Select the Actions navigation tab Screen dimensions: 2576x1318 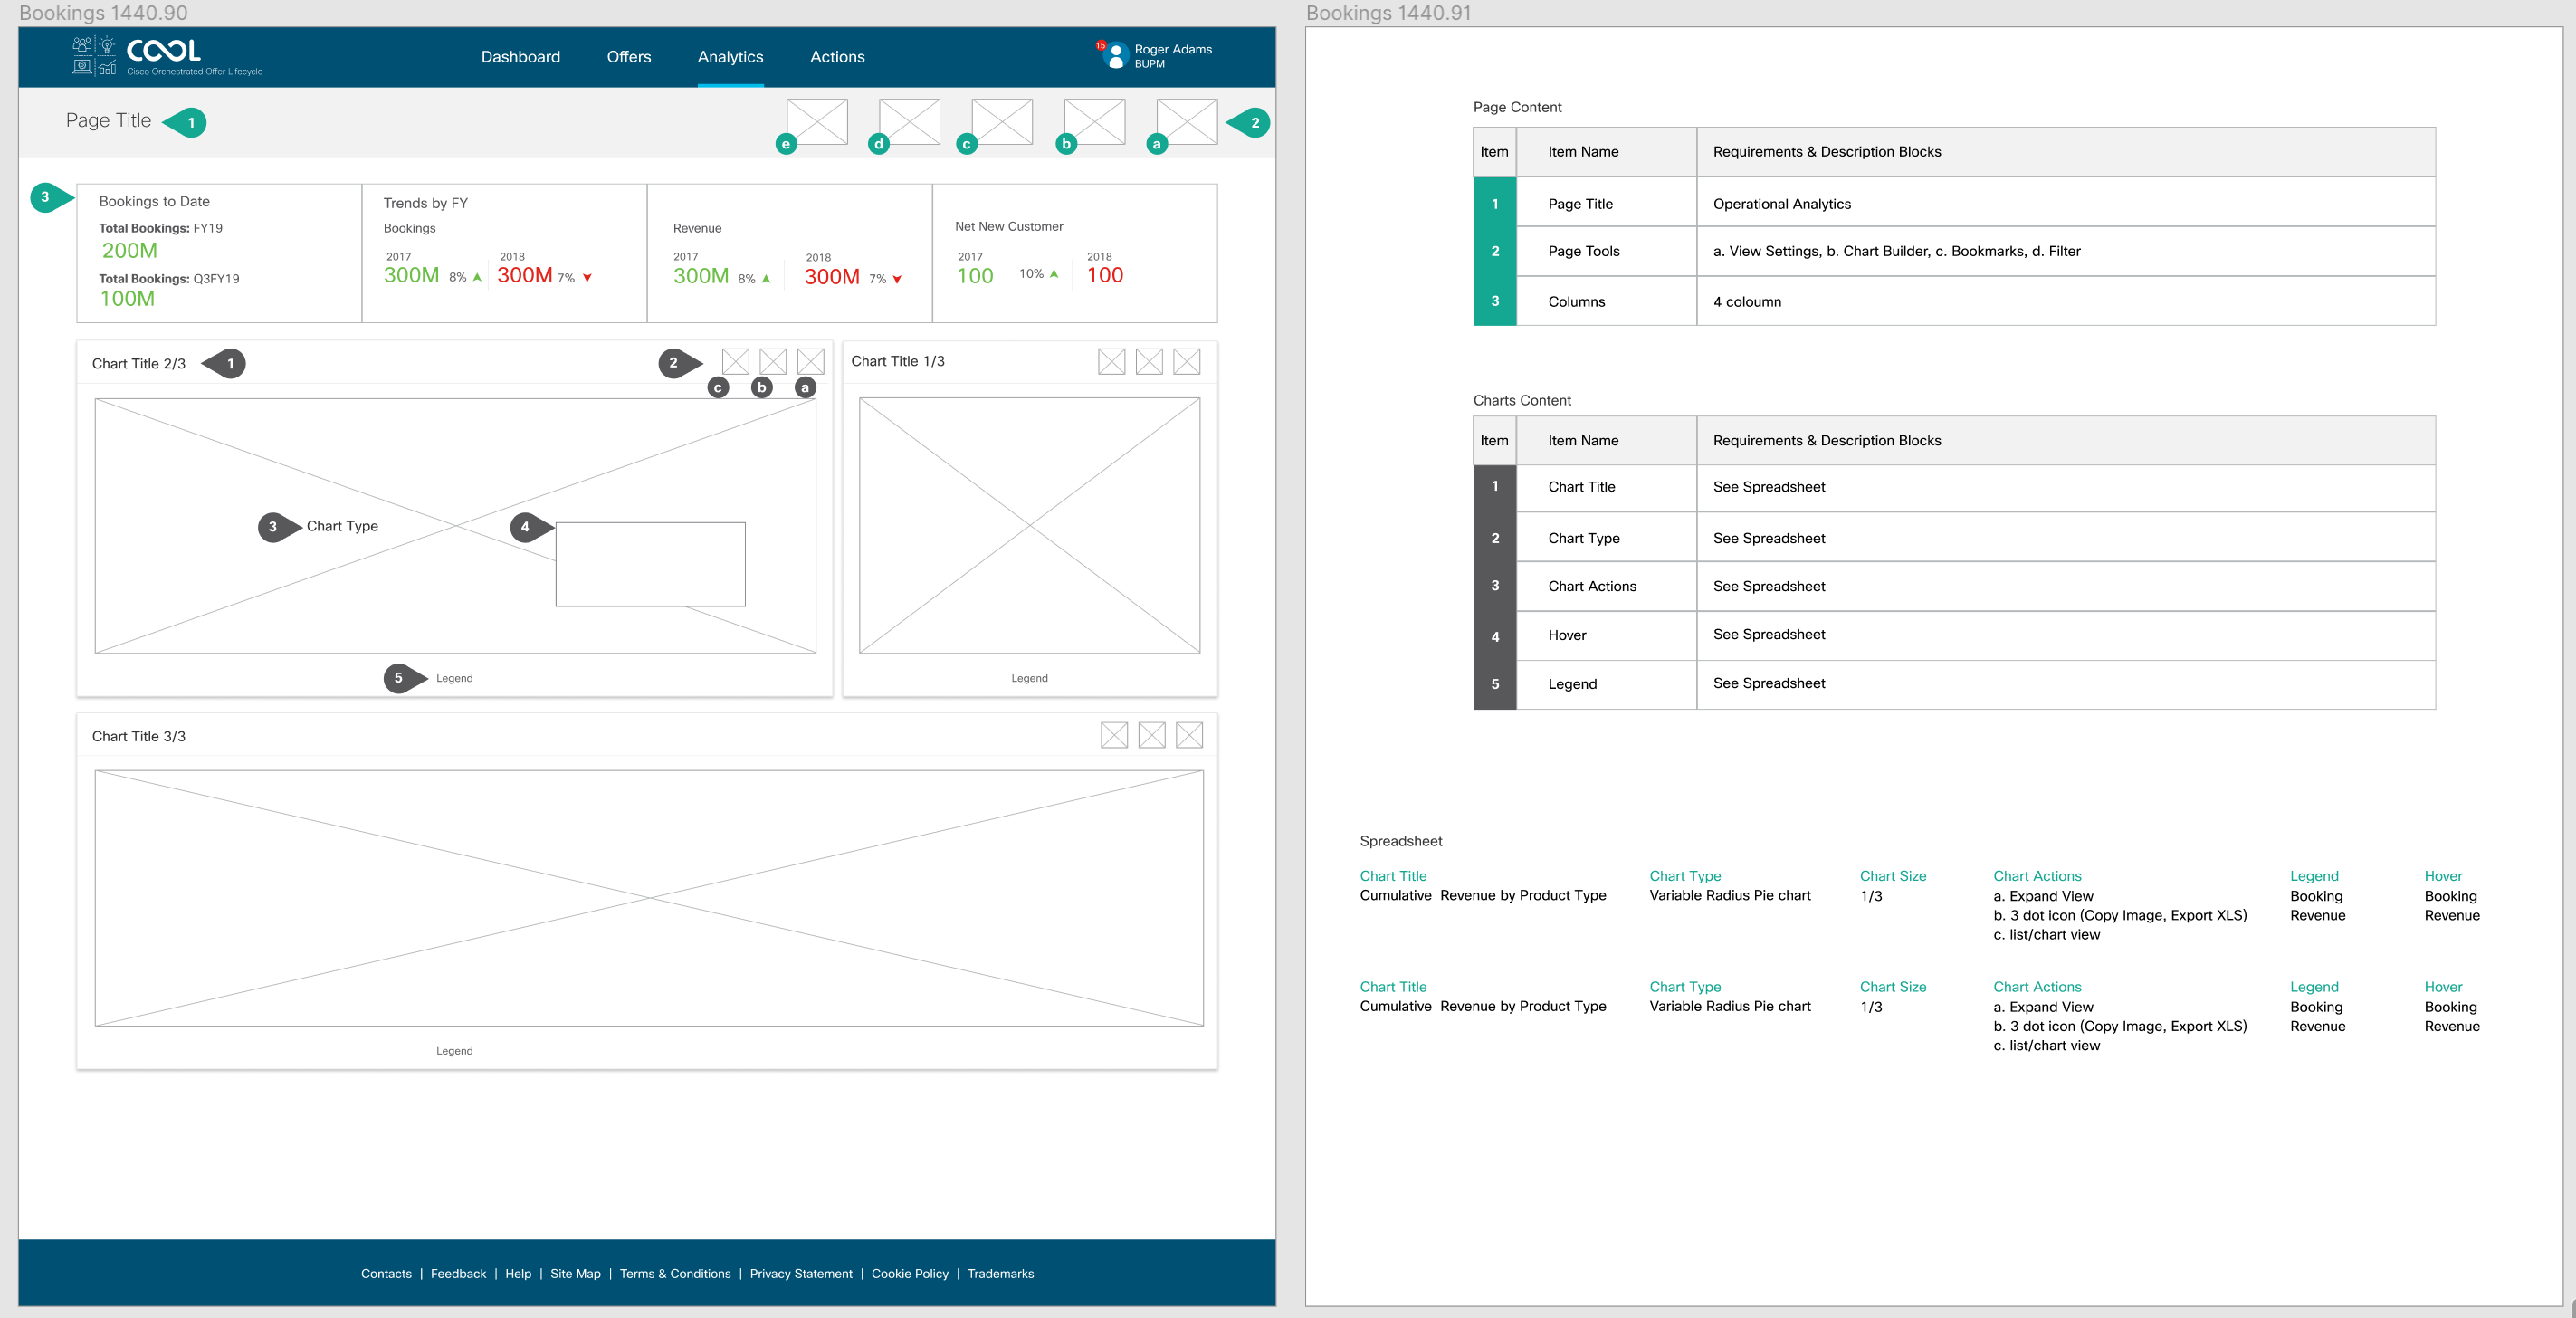point(836,57)
